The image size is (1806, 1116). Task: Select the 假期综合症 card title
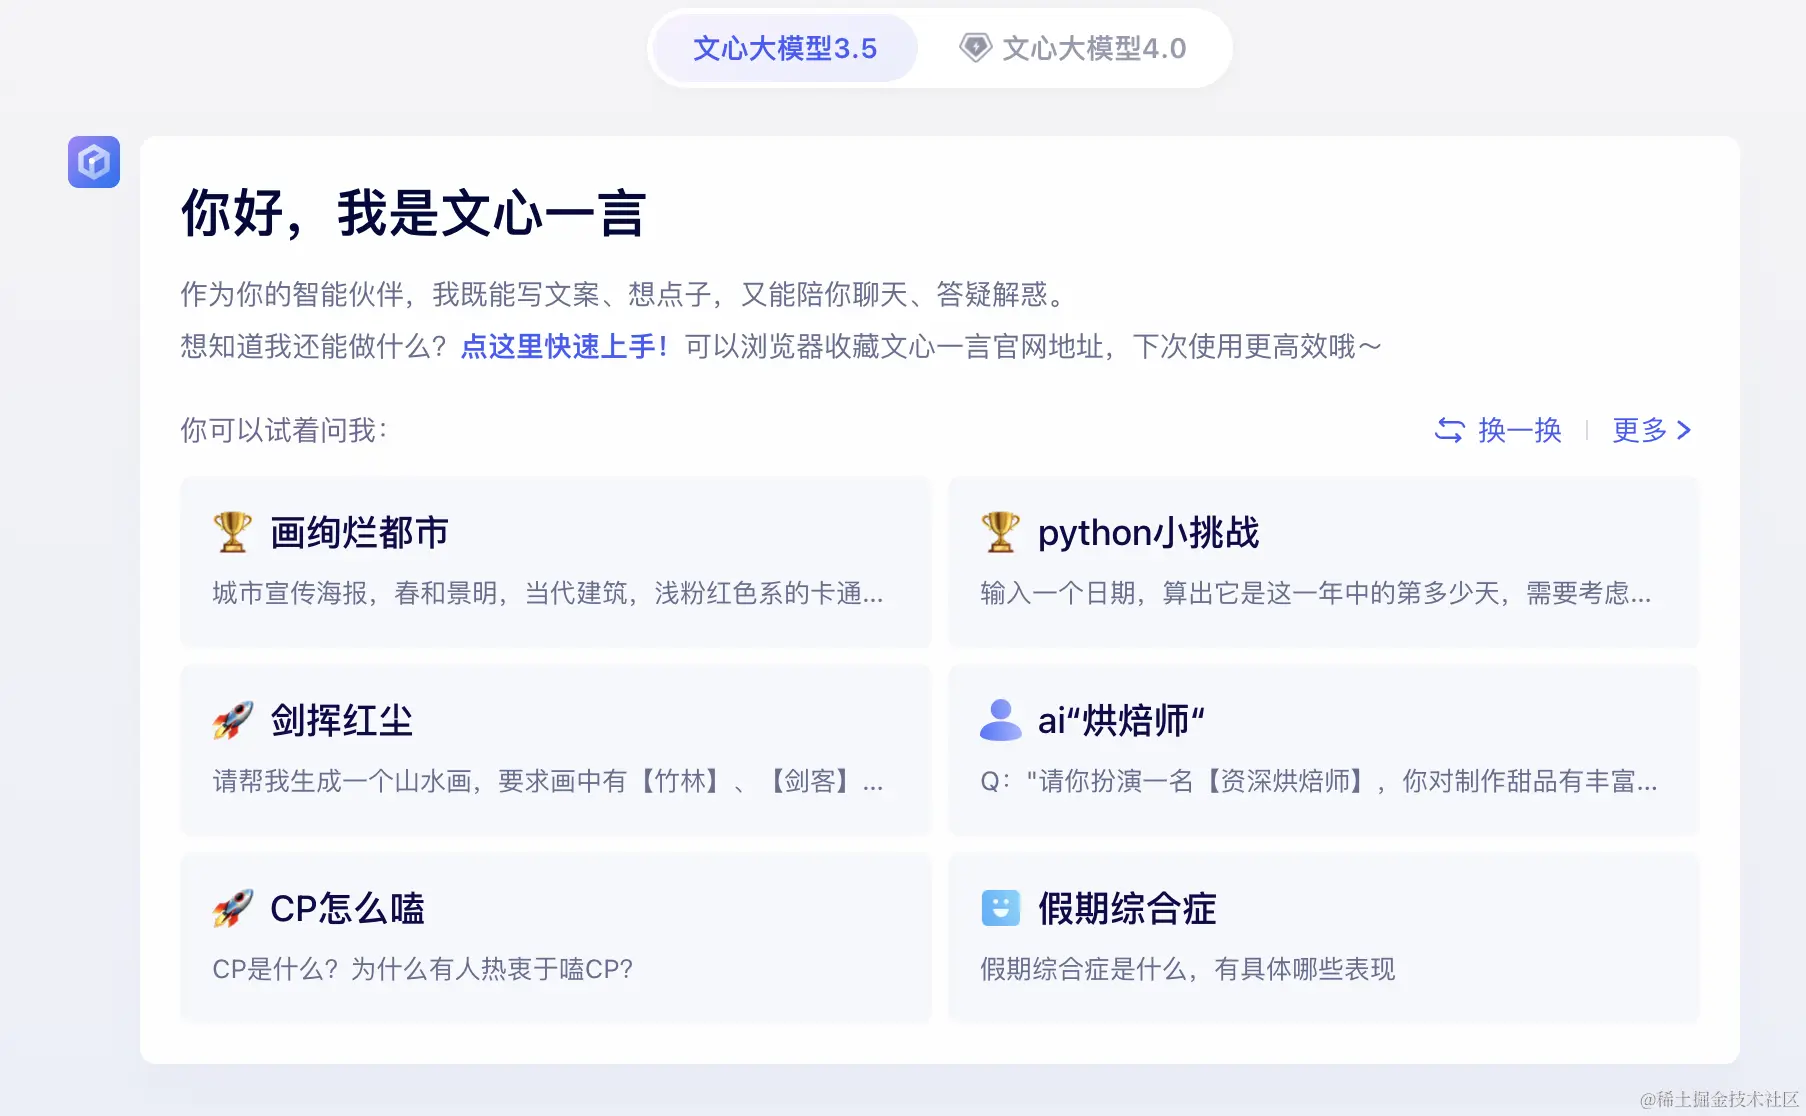(1127, 909)
